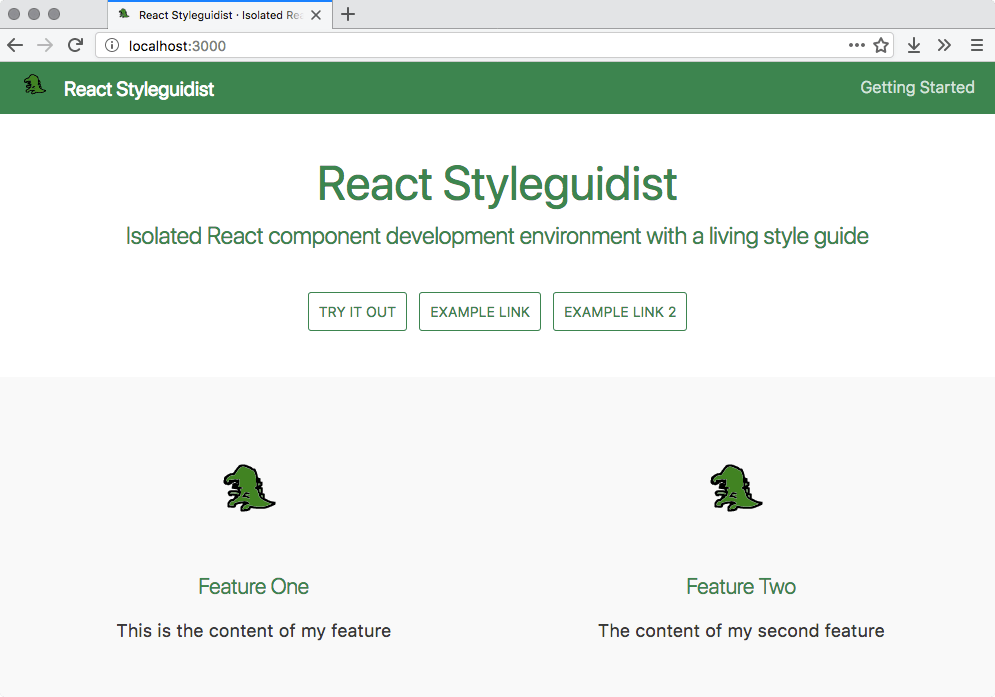Click the browser Back arrow

[x=15, y=45]
